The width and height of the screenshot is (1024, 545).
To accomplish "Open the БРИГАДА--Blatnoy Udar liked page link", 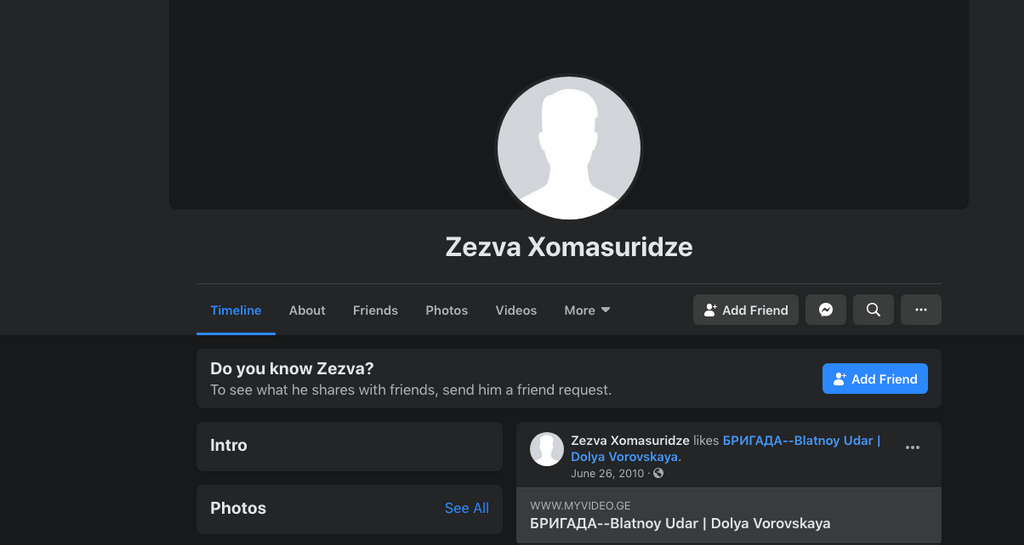I will (726, 448).
